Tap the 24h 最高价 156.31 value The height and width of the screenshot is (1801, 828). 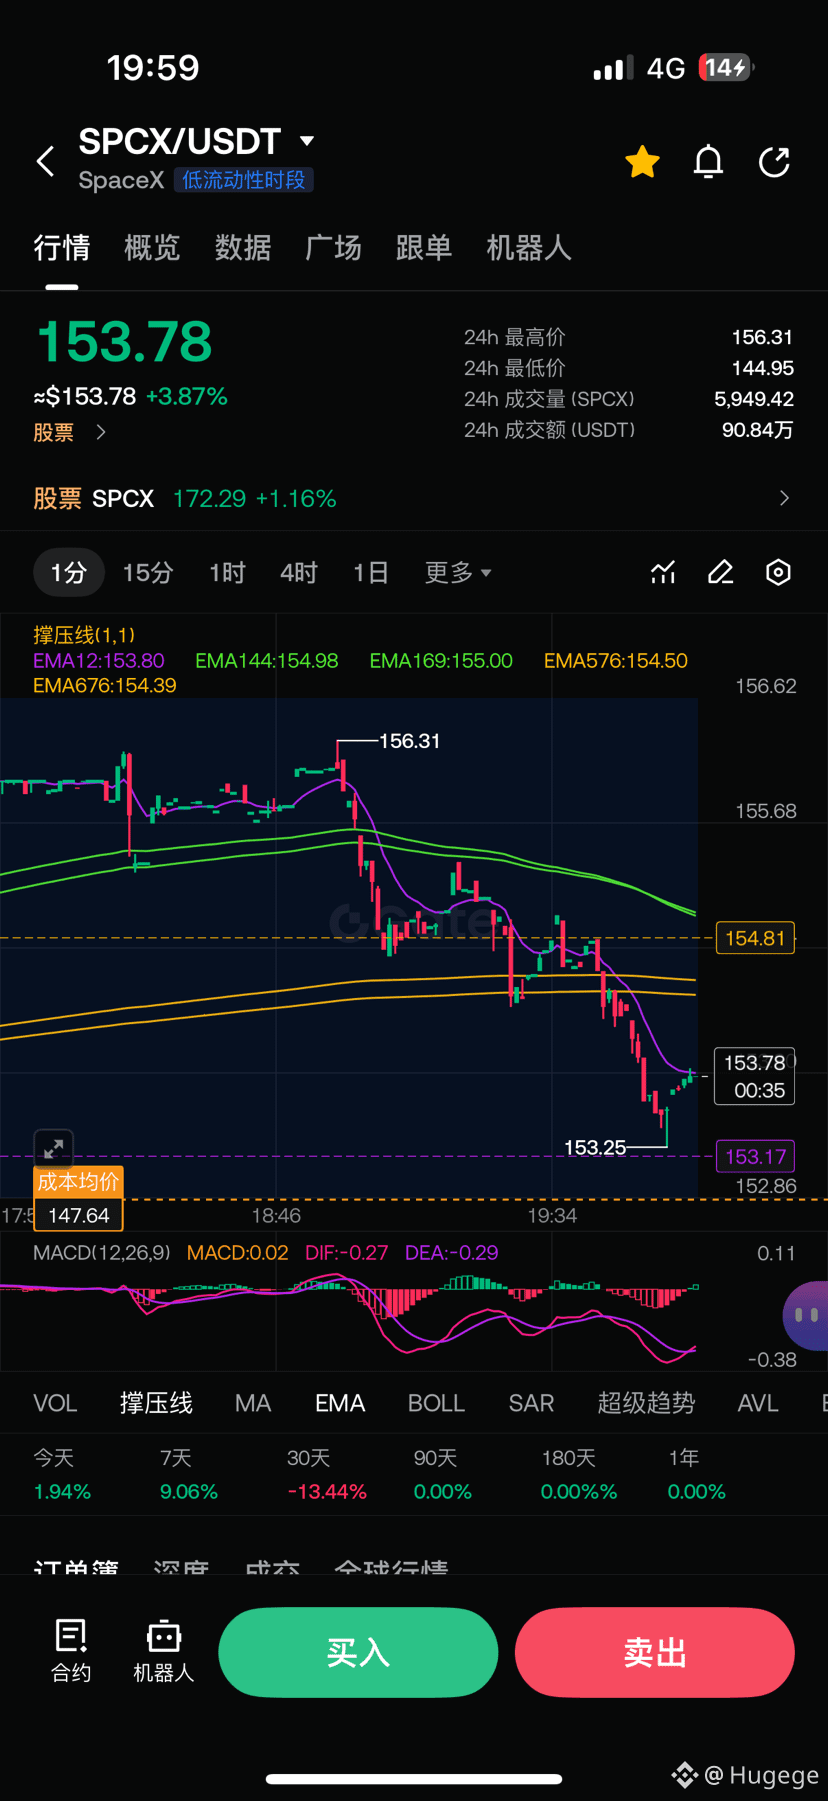(763, 337)
